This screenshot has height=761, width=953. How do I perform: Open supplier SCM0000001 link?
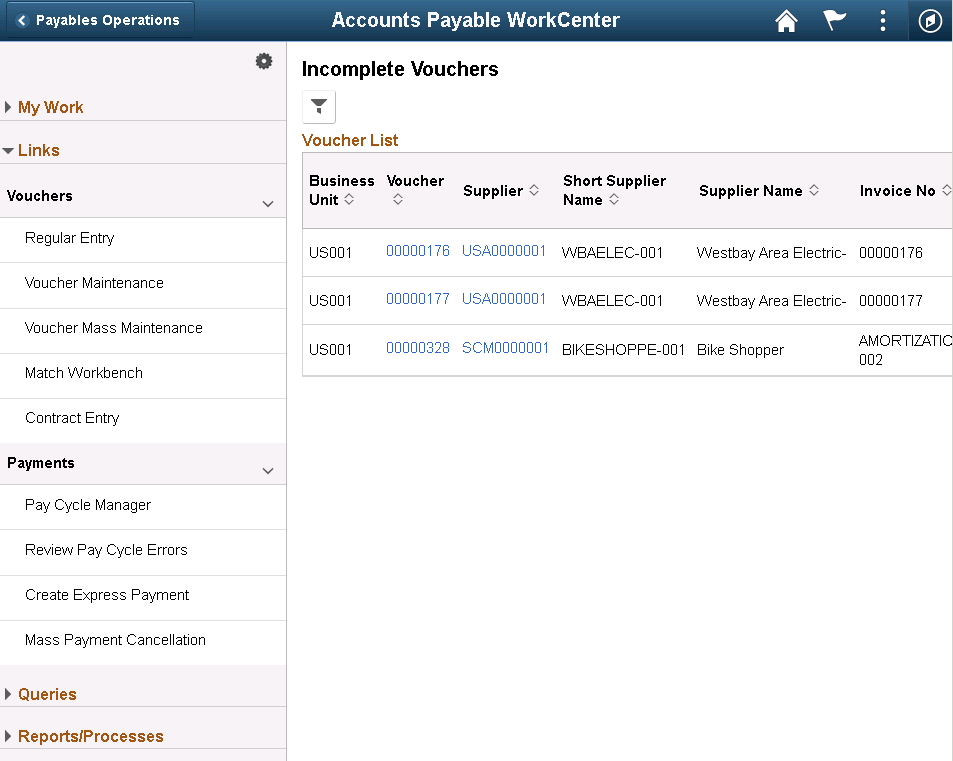click(x=505, y=348)
